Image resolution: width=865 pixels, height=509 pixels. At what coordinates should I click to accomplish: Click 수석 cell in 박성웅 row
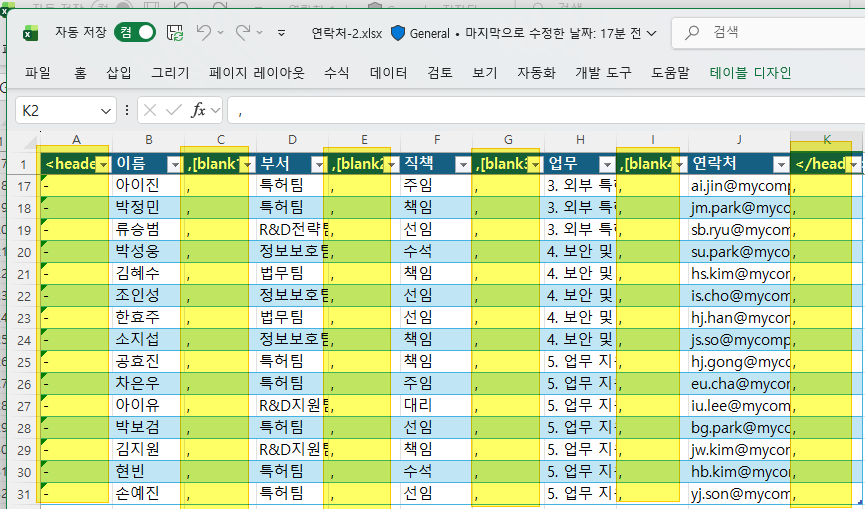click(x=436, y=252)
